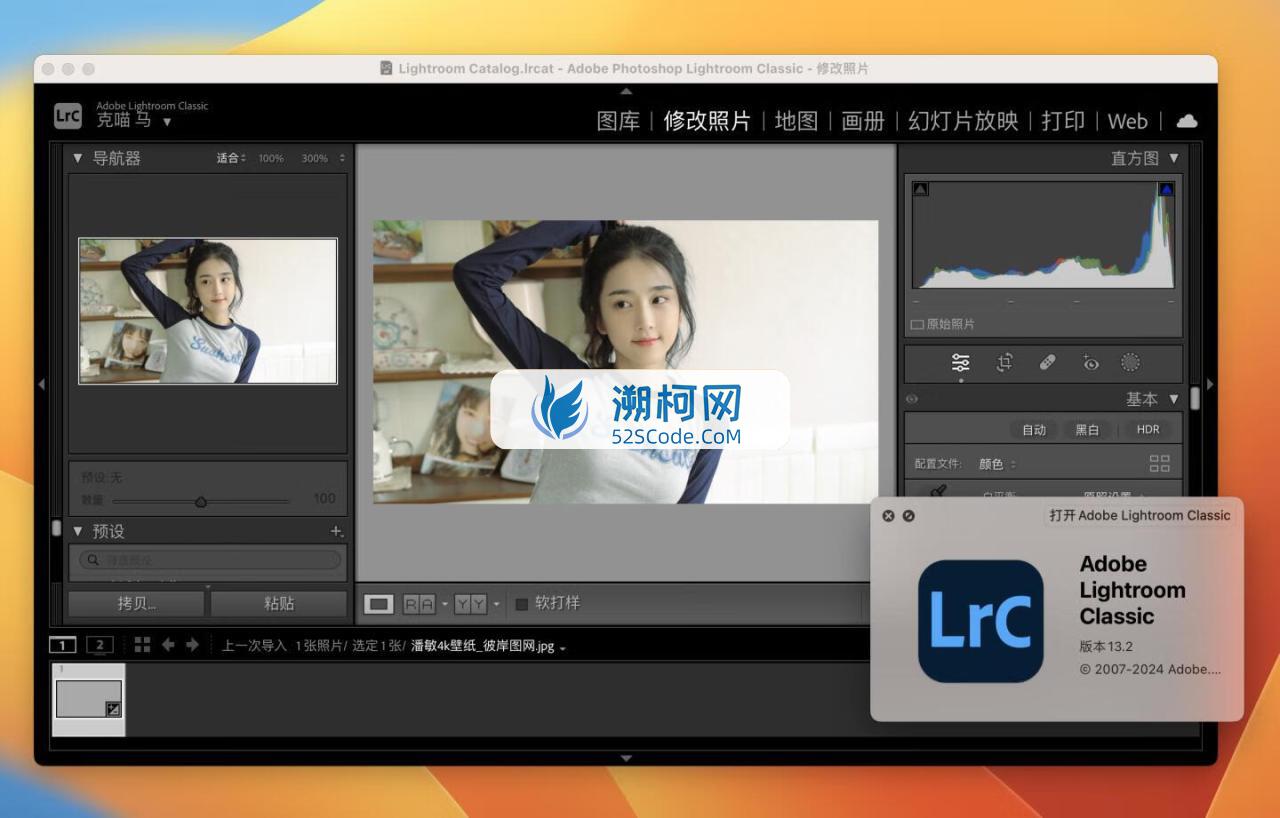The width and height of the screenshot is (1280, 818).
Task: Switch to Loupe view icon
Action: [x=379, y=604]
